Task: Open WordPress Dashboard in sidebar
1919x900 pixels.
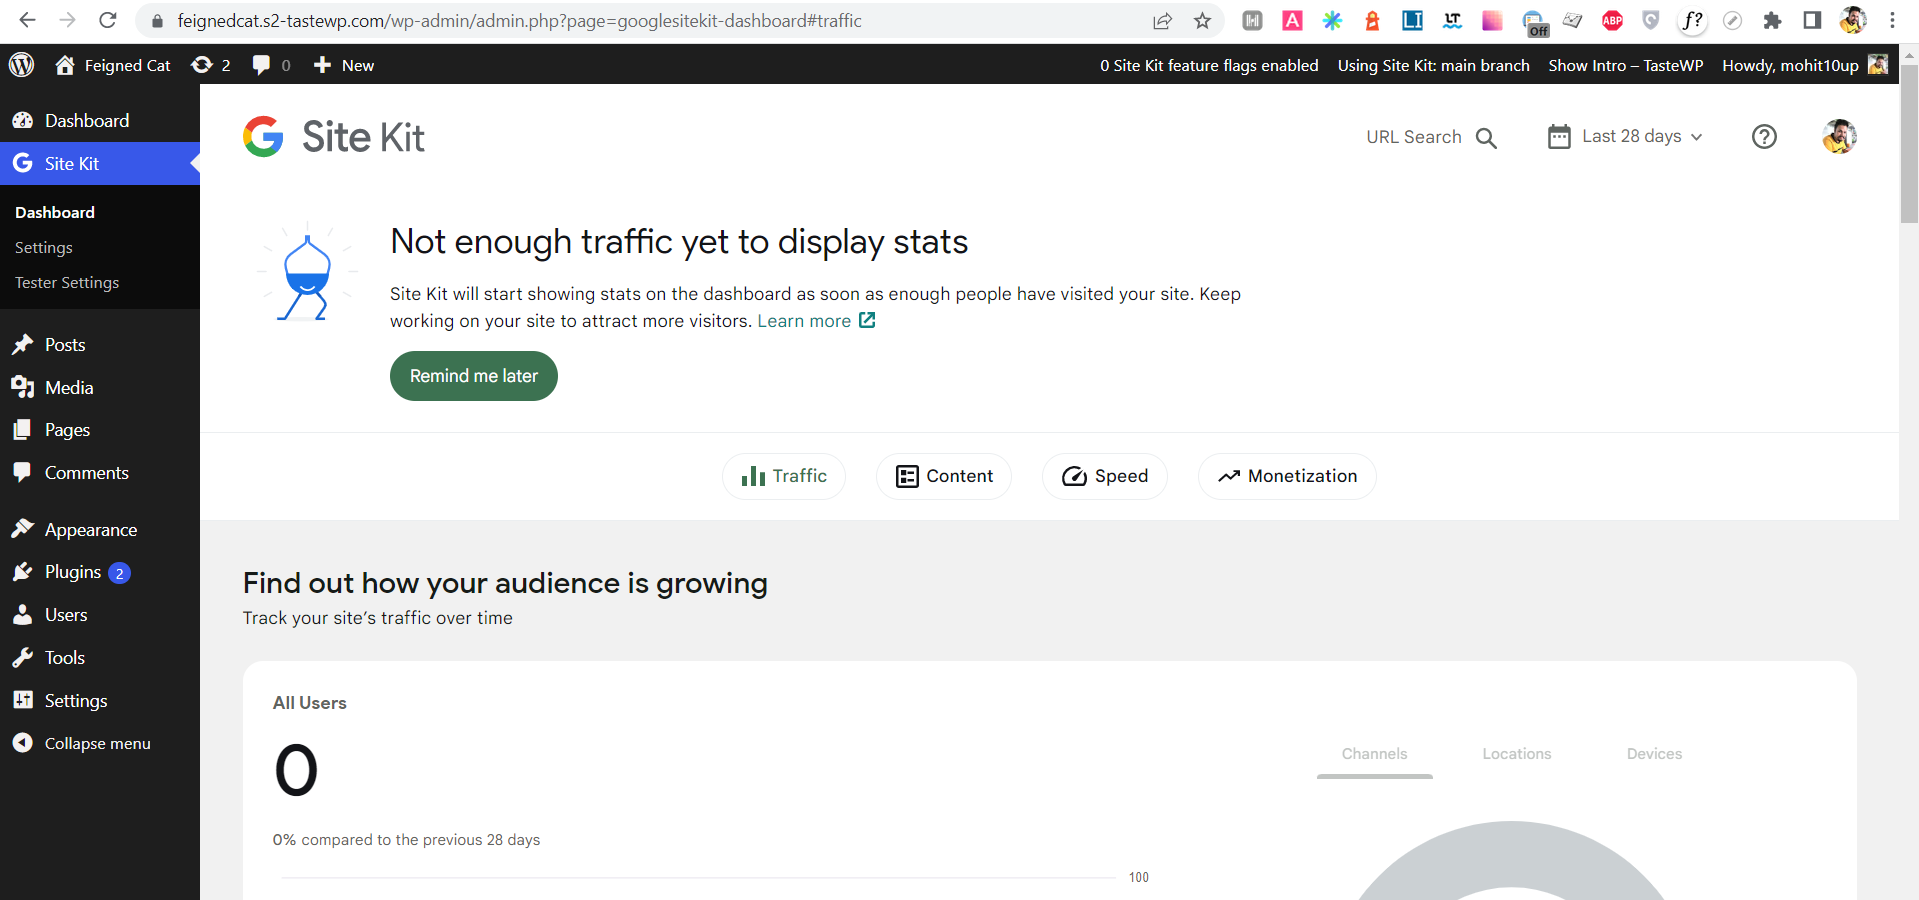Action: 100,120
